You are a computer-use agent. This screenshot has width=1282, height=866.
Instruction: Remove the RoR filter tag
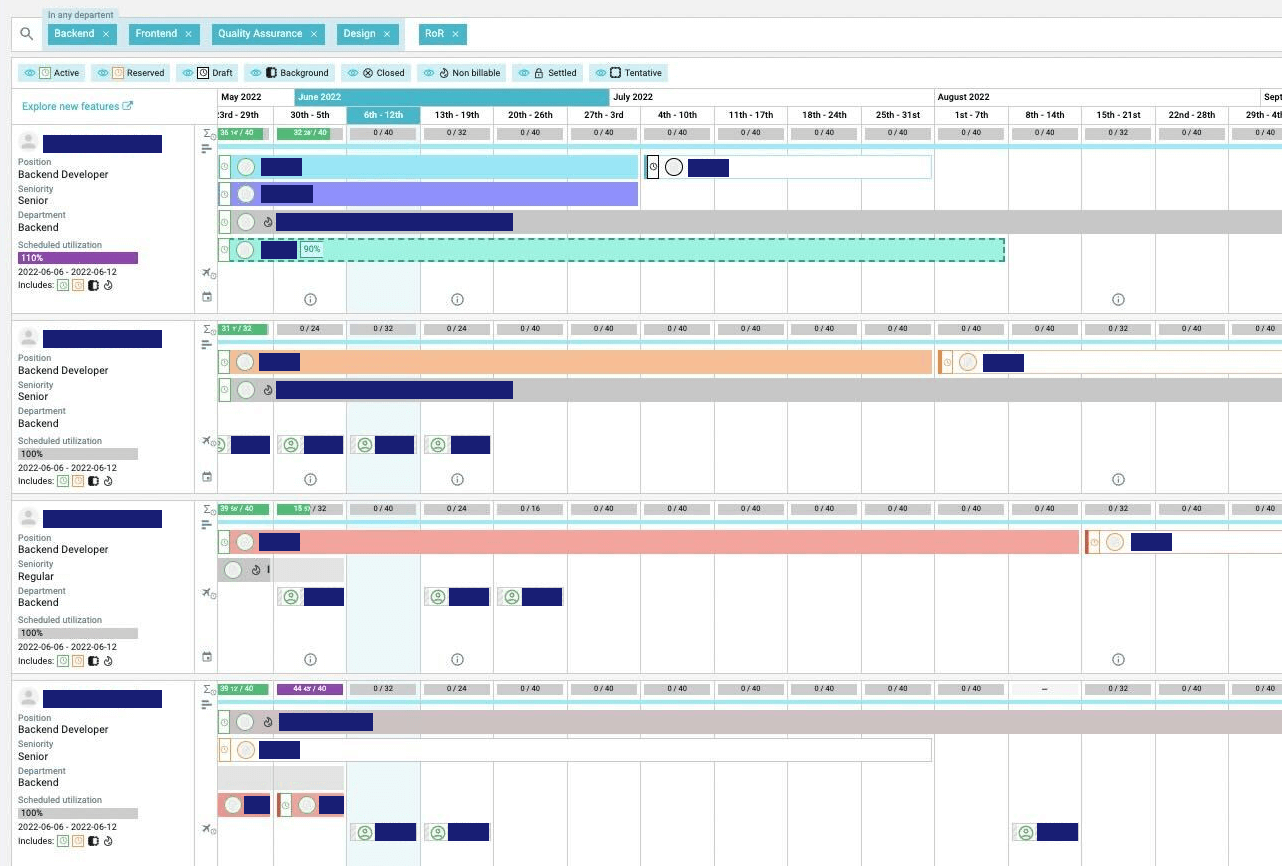coord(455,34)
